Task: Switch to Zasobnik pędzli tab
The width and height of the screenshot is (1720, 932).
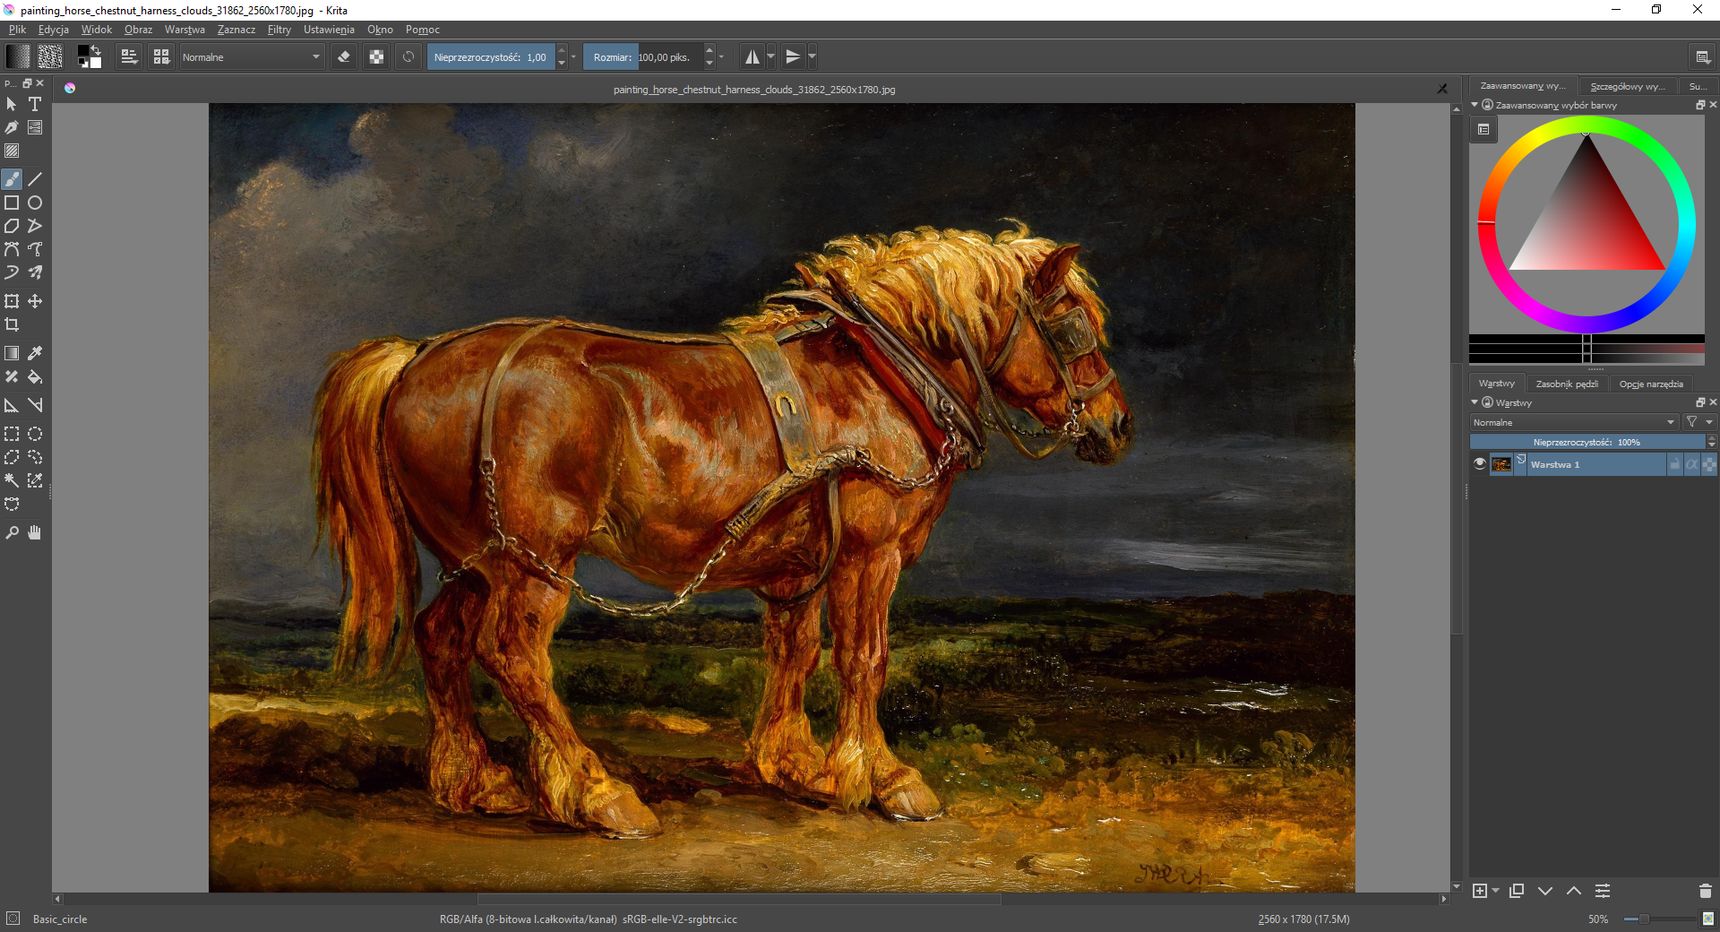Action: [1567, 384]
